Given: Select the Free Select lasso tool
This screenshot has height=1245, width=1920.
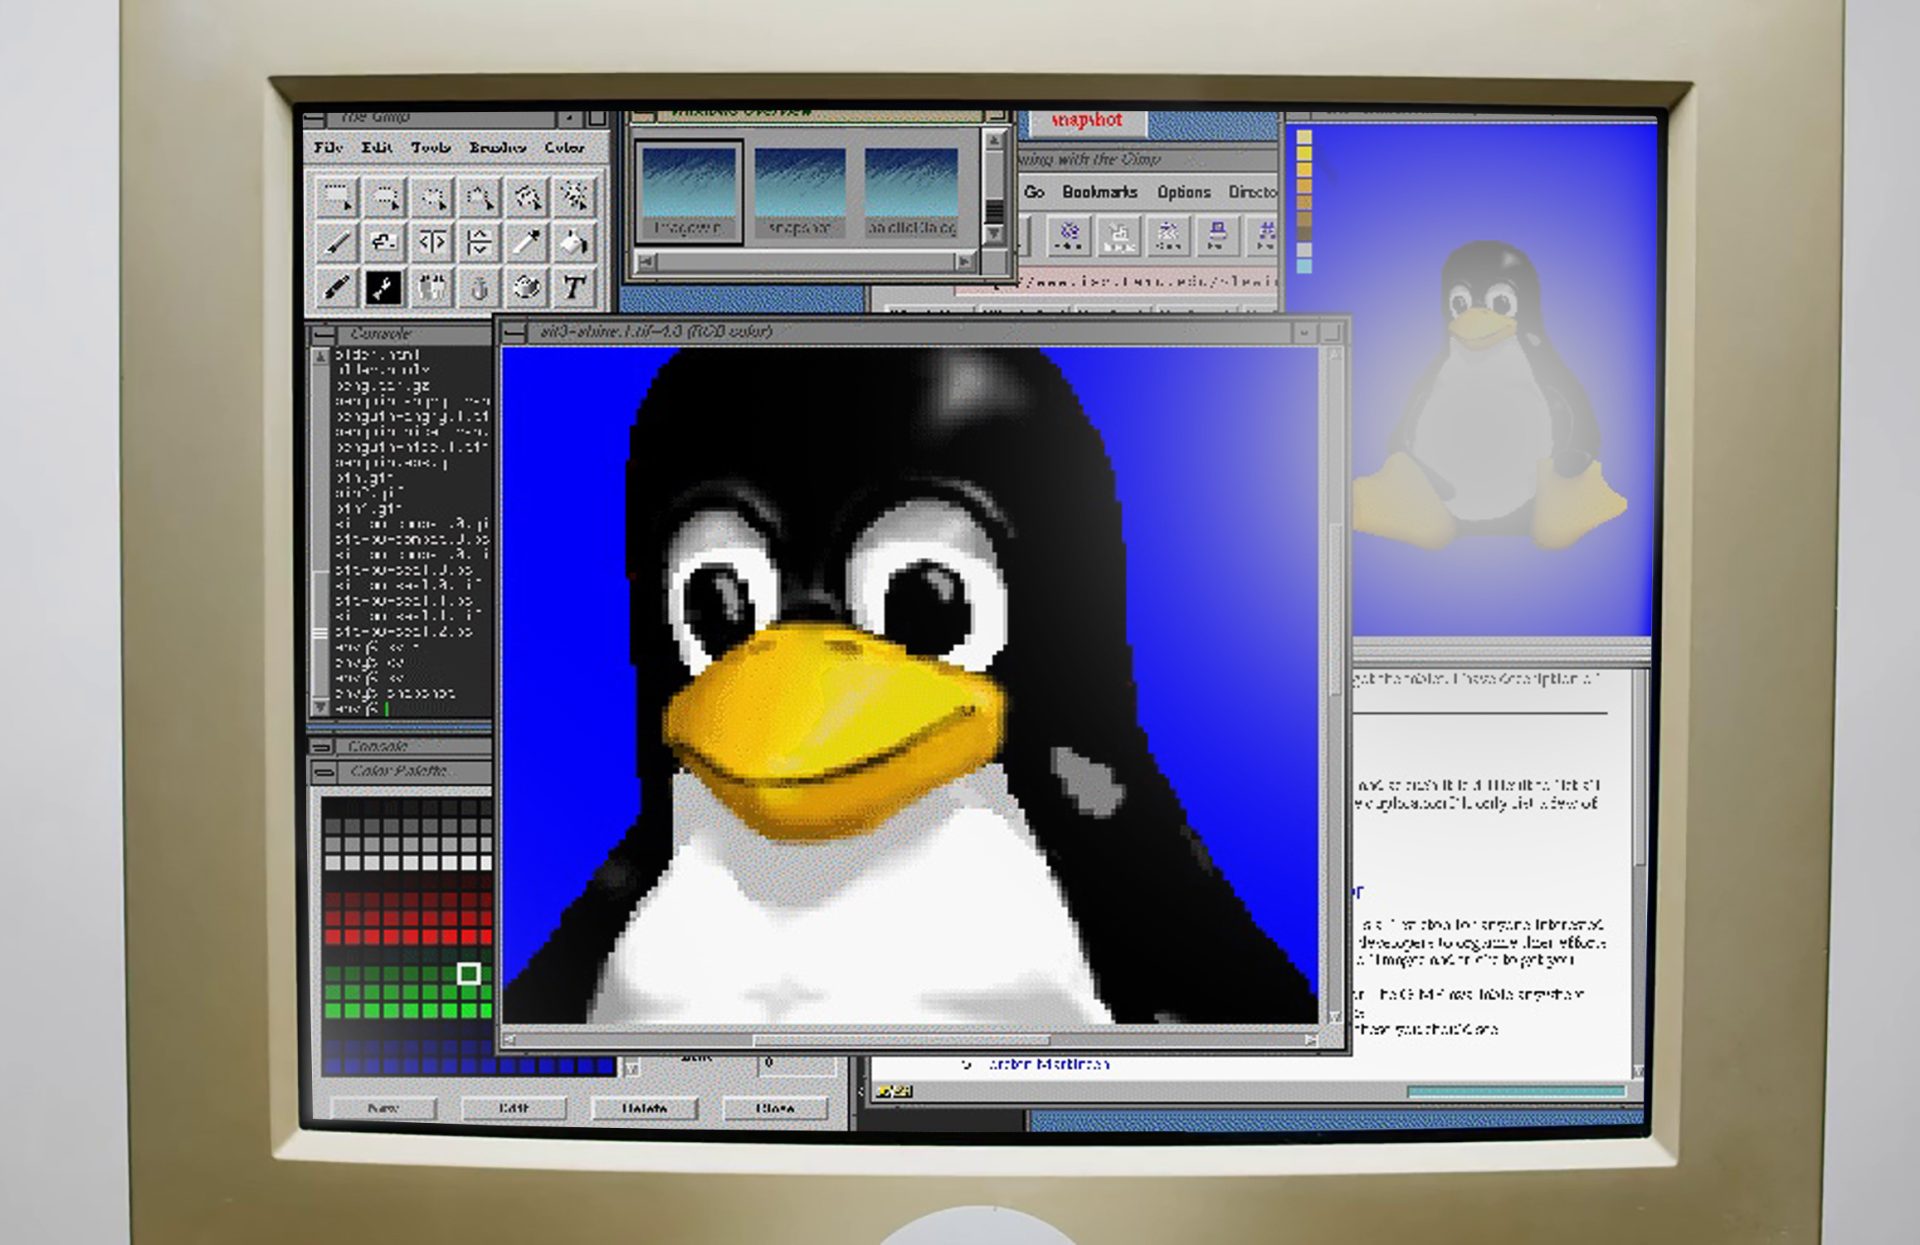Looking at the screenshot, I should [x=432, y=196].
